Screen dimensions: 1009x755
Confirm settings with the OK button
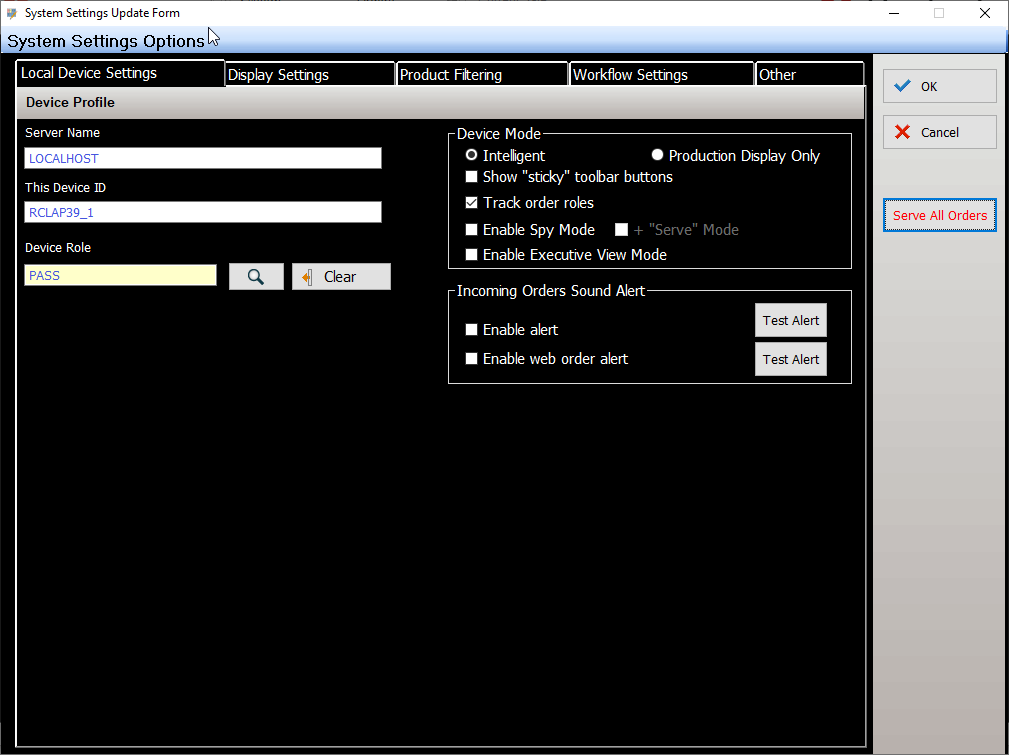tap(940, 86)
